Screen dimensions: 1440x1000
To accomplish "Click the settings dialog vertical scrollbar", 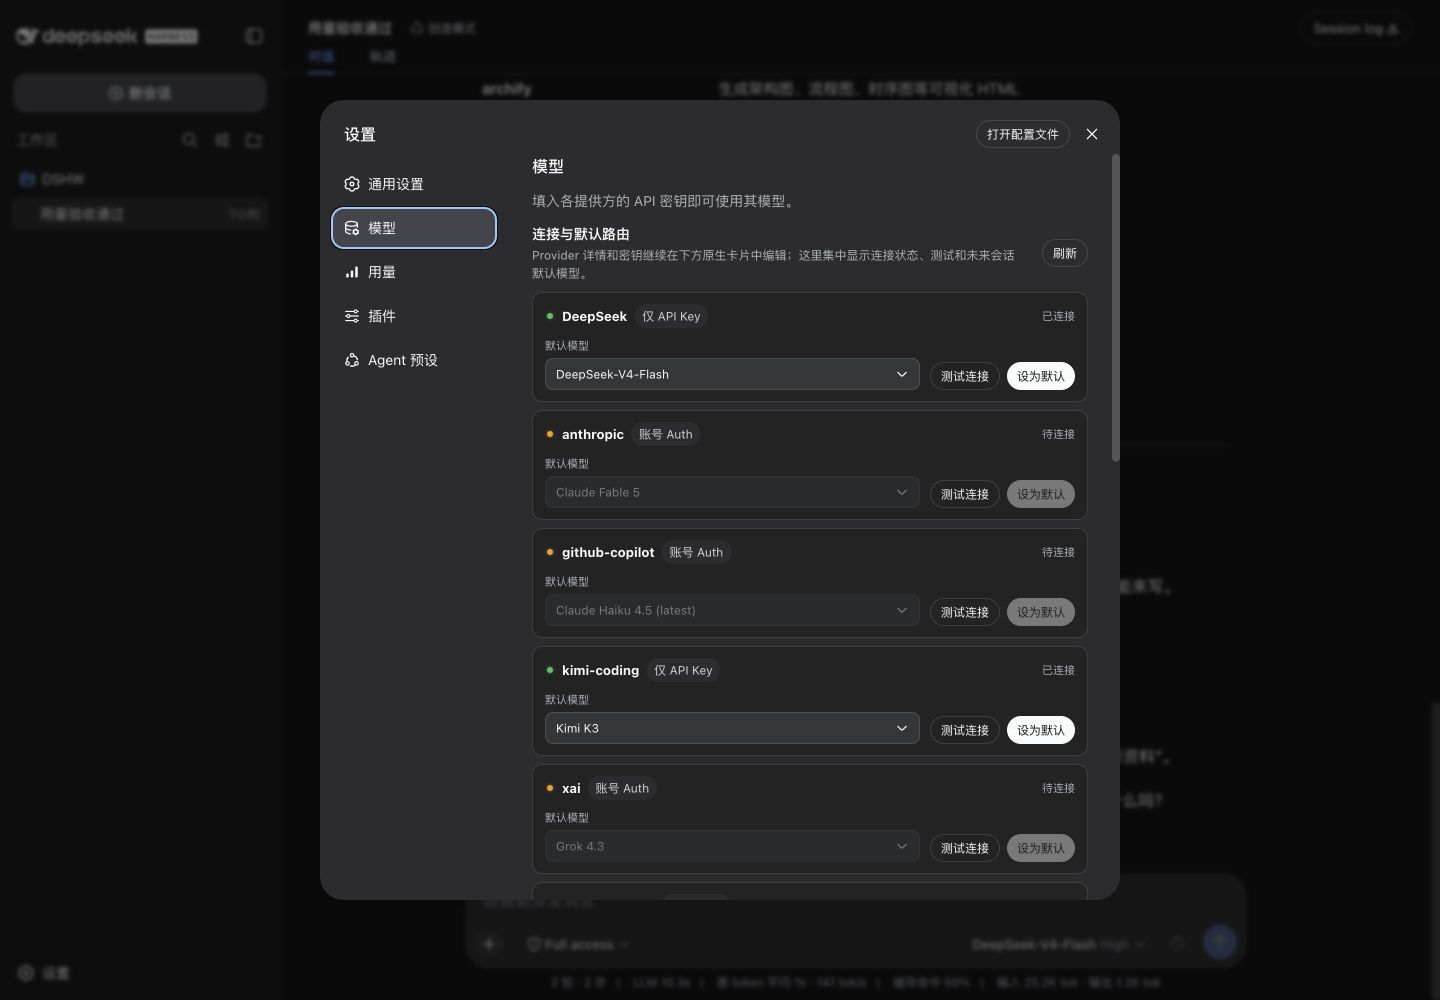I will (1115, 308).
